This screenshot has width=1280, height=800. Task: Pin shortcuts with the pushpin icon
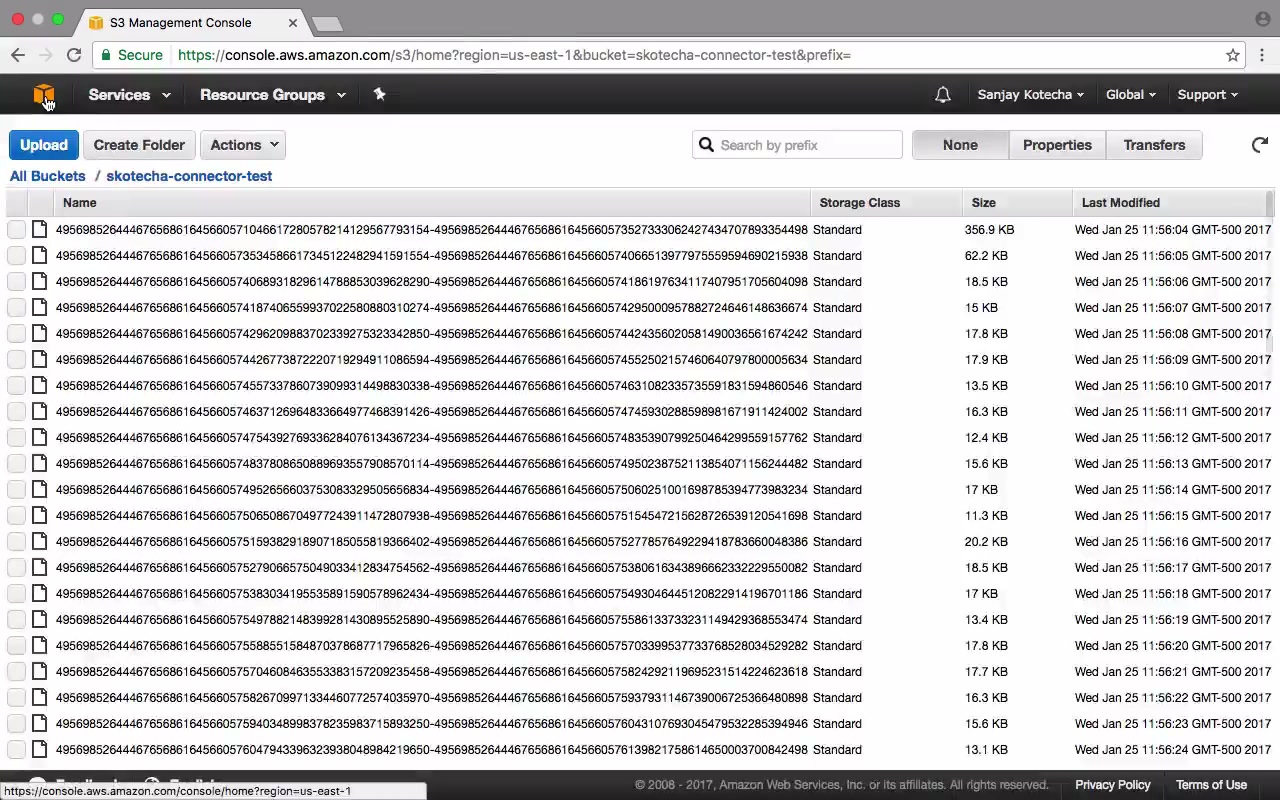(x=379, y=94)
